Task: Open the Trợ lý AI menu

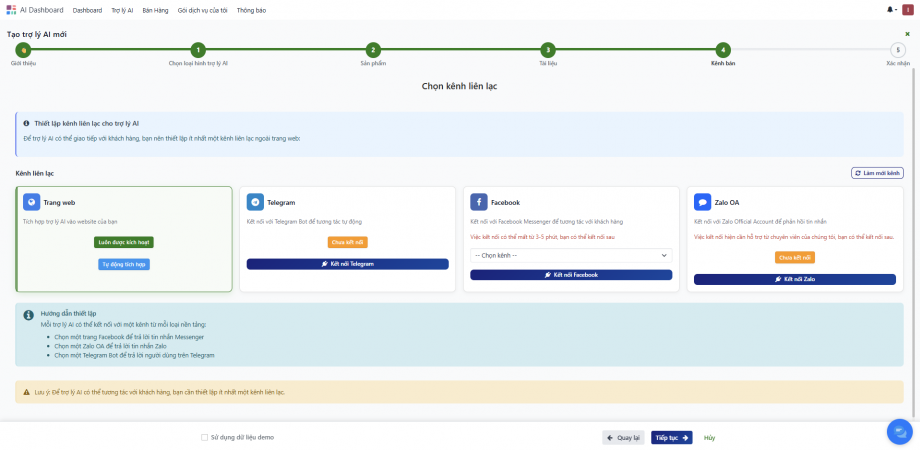Action: click(x=122, y=10)
